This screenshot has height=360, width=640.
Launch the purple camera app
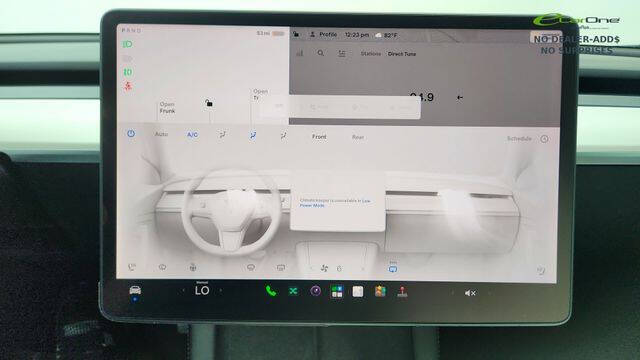click(x=315, y=291)
